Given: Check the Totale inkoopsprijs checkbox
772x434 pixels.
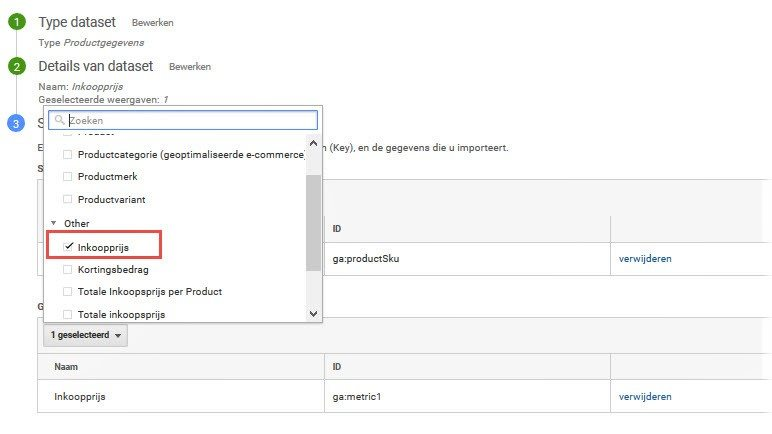Looking at the screenshot, I should click(67, 314).
